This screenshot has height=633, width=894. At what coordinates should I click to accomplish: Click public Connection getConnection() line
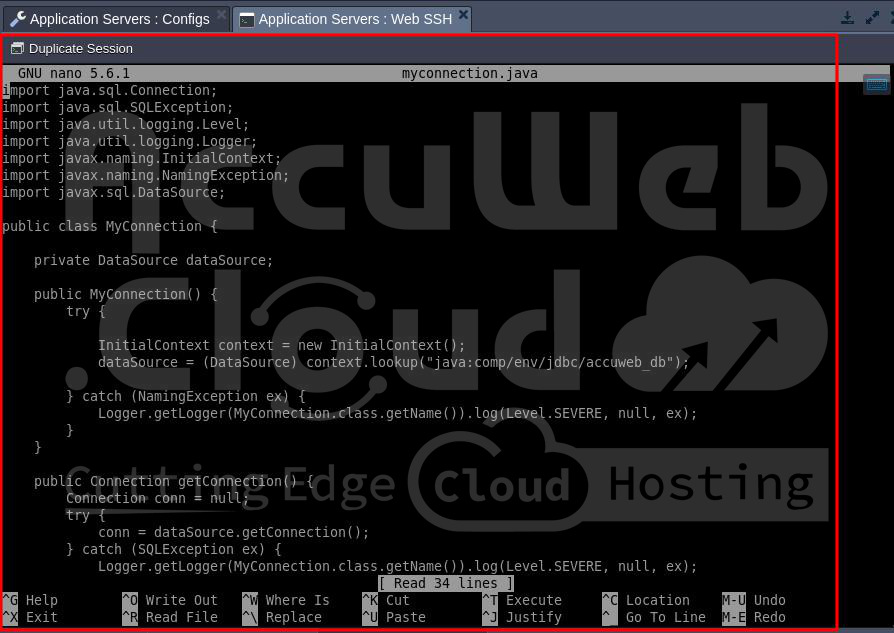pyautogui.click(x=173, y=481)
